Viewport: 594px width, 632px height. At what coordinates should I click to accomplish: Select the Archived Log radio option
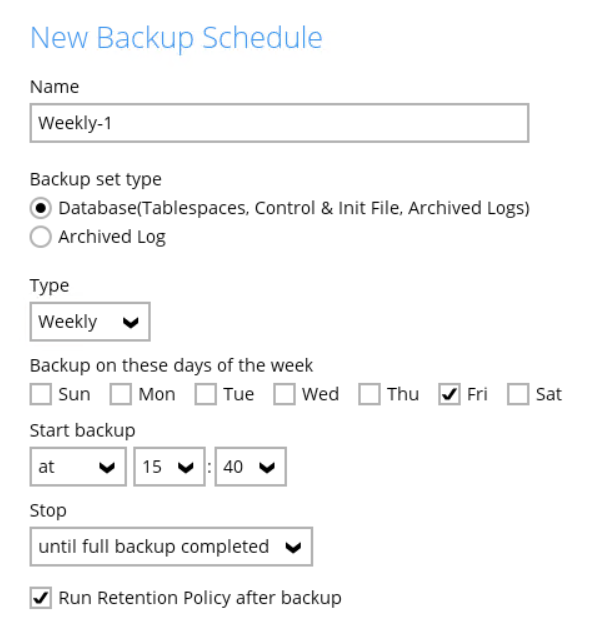point(41,237)
